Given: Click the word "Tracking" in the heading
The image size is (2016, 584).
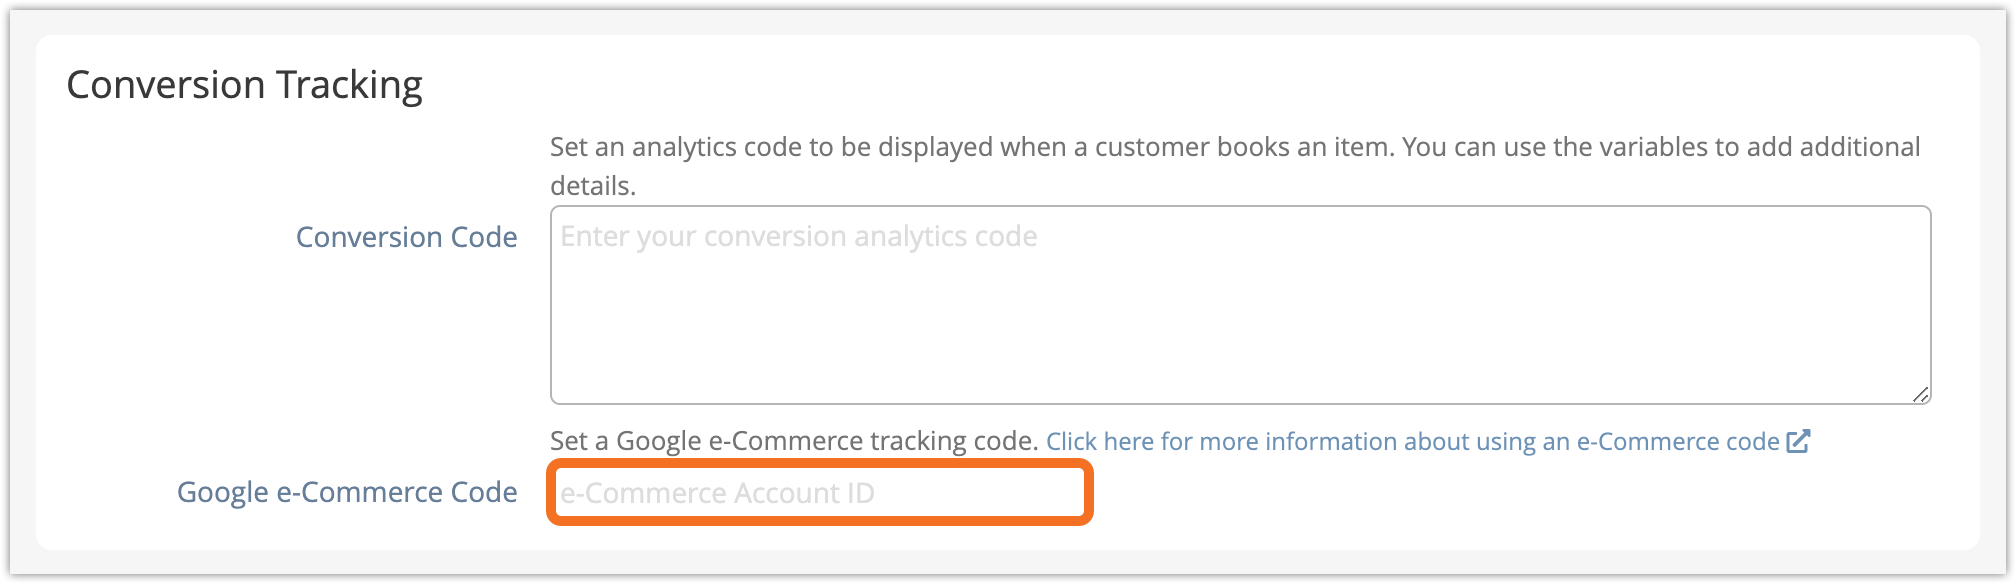Looking at the screenshot, I should [x=349, y=85].
